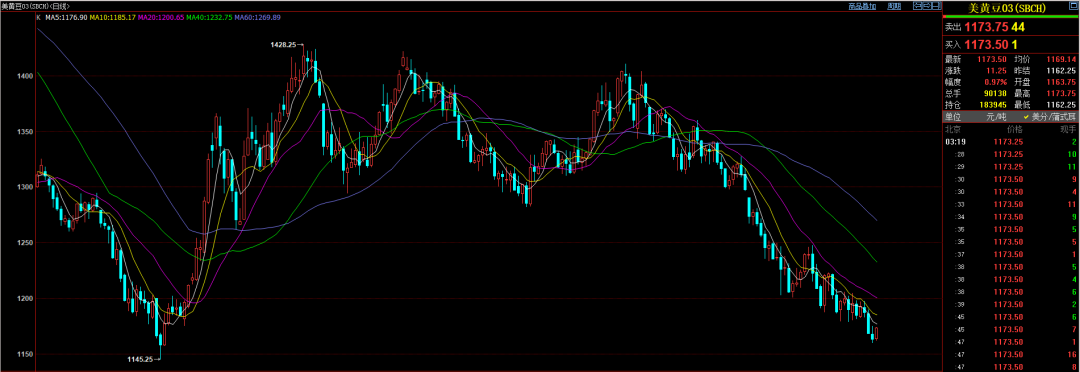
Task: Click the first chart layout icon beside 周期
Action: 917,6
